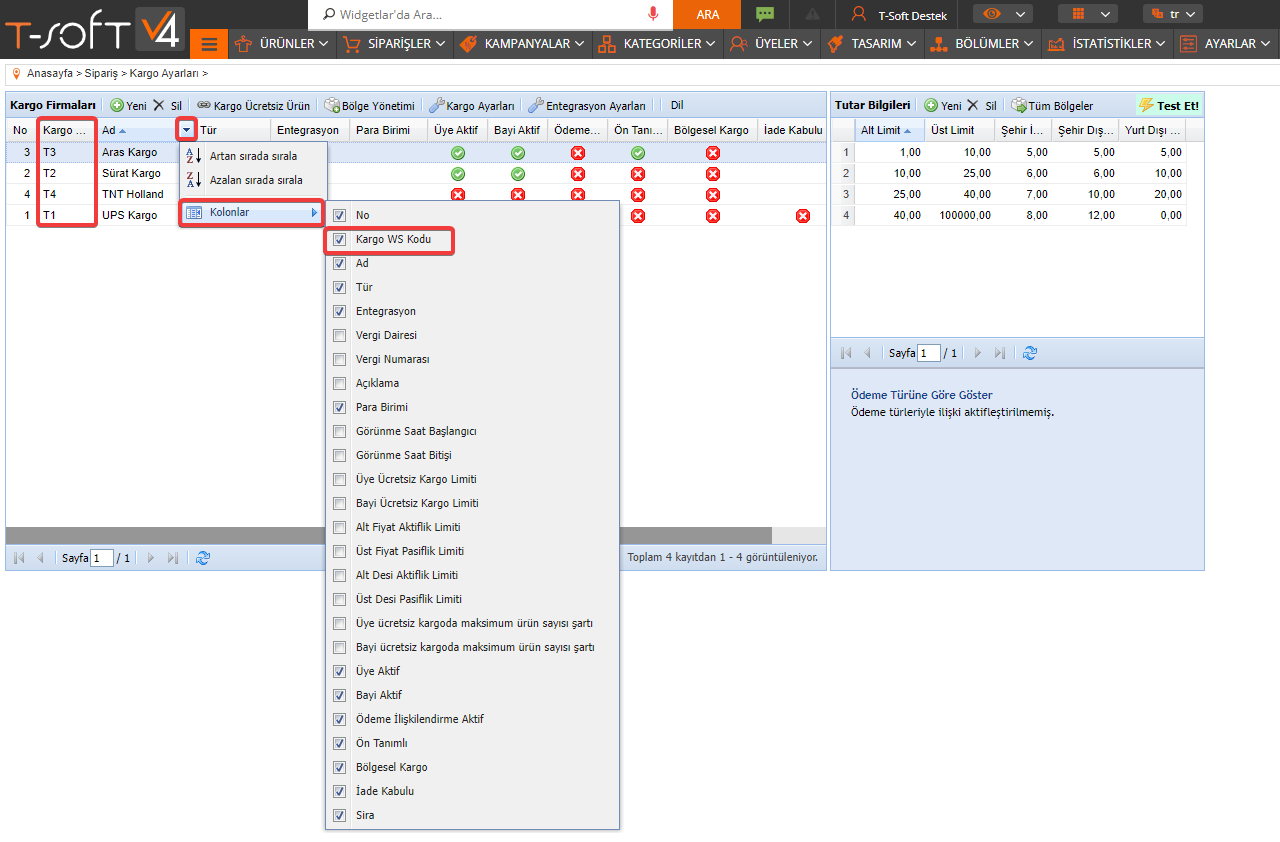Click the microphone voice search icon
Screen dimensions: 1280x842
(x=653, y=14)
